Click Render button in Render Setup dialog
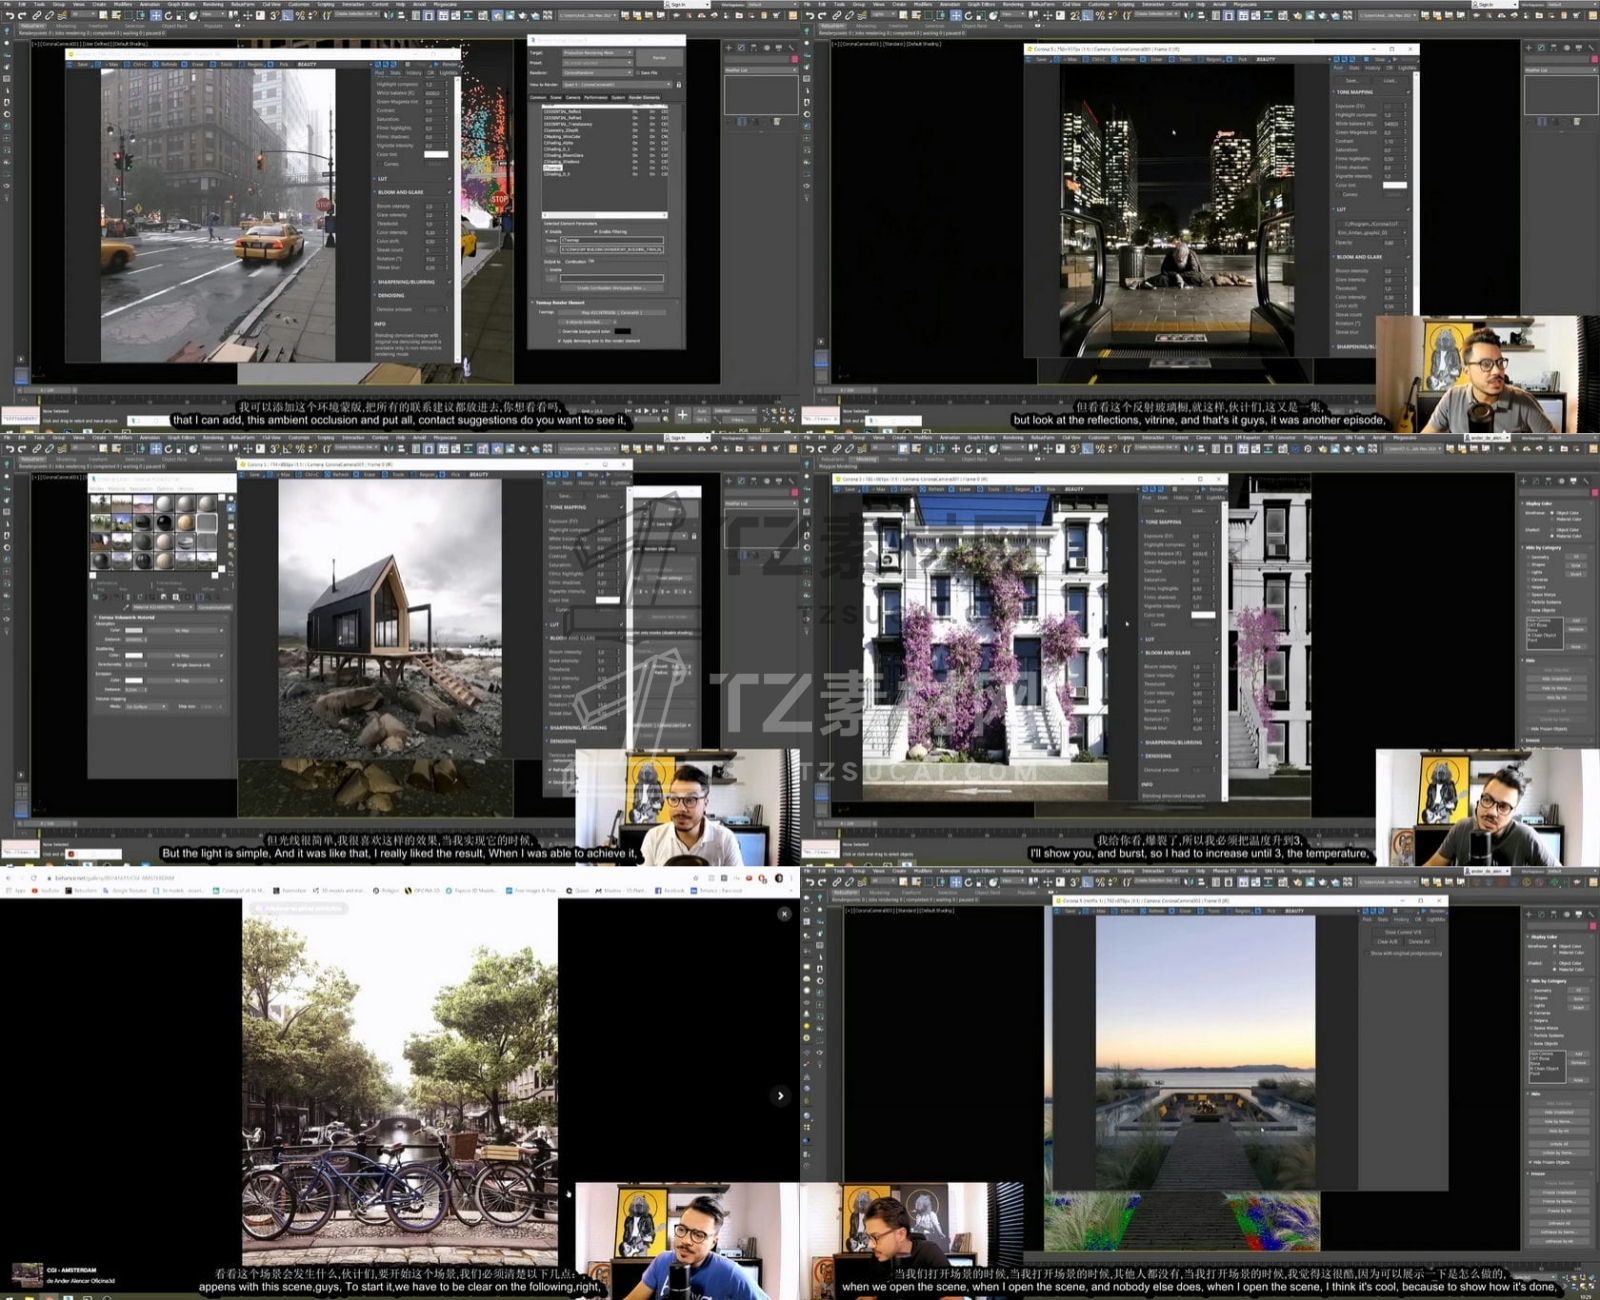 659,58
